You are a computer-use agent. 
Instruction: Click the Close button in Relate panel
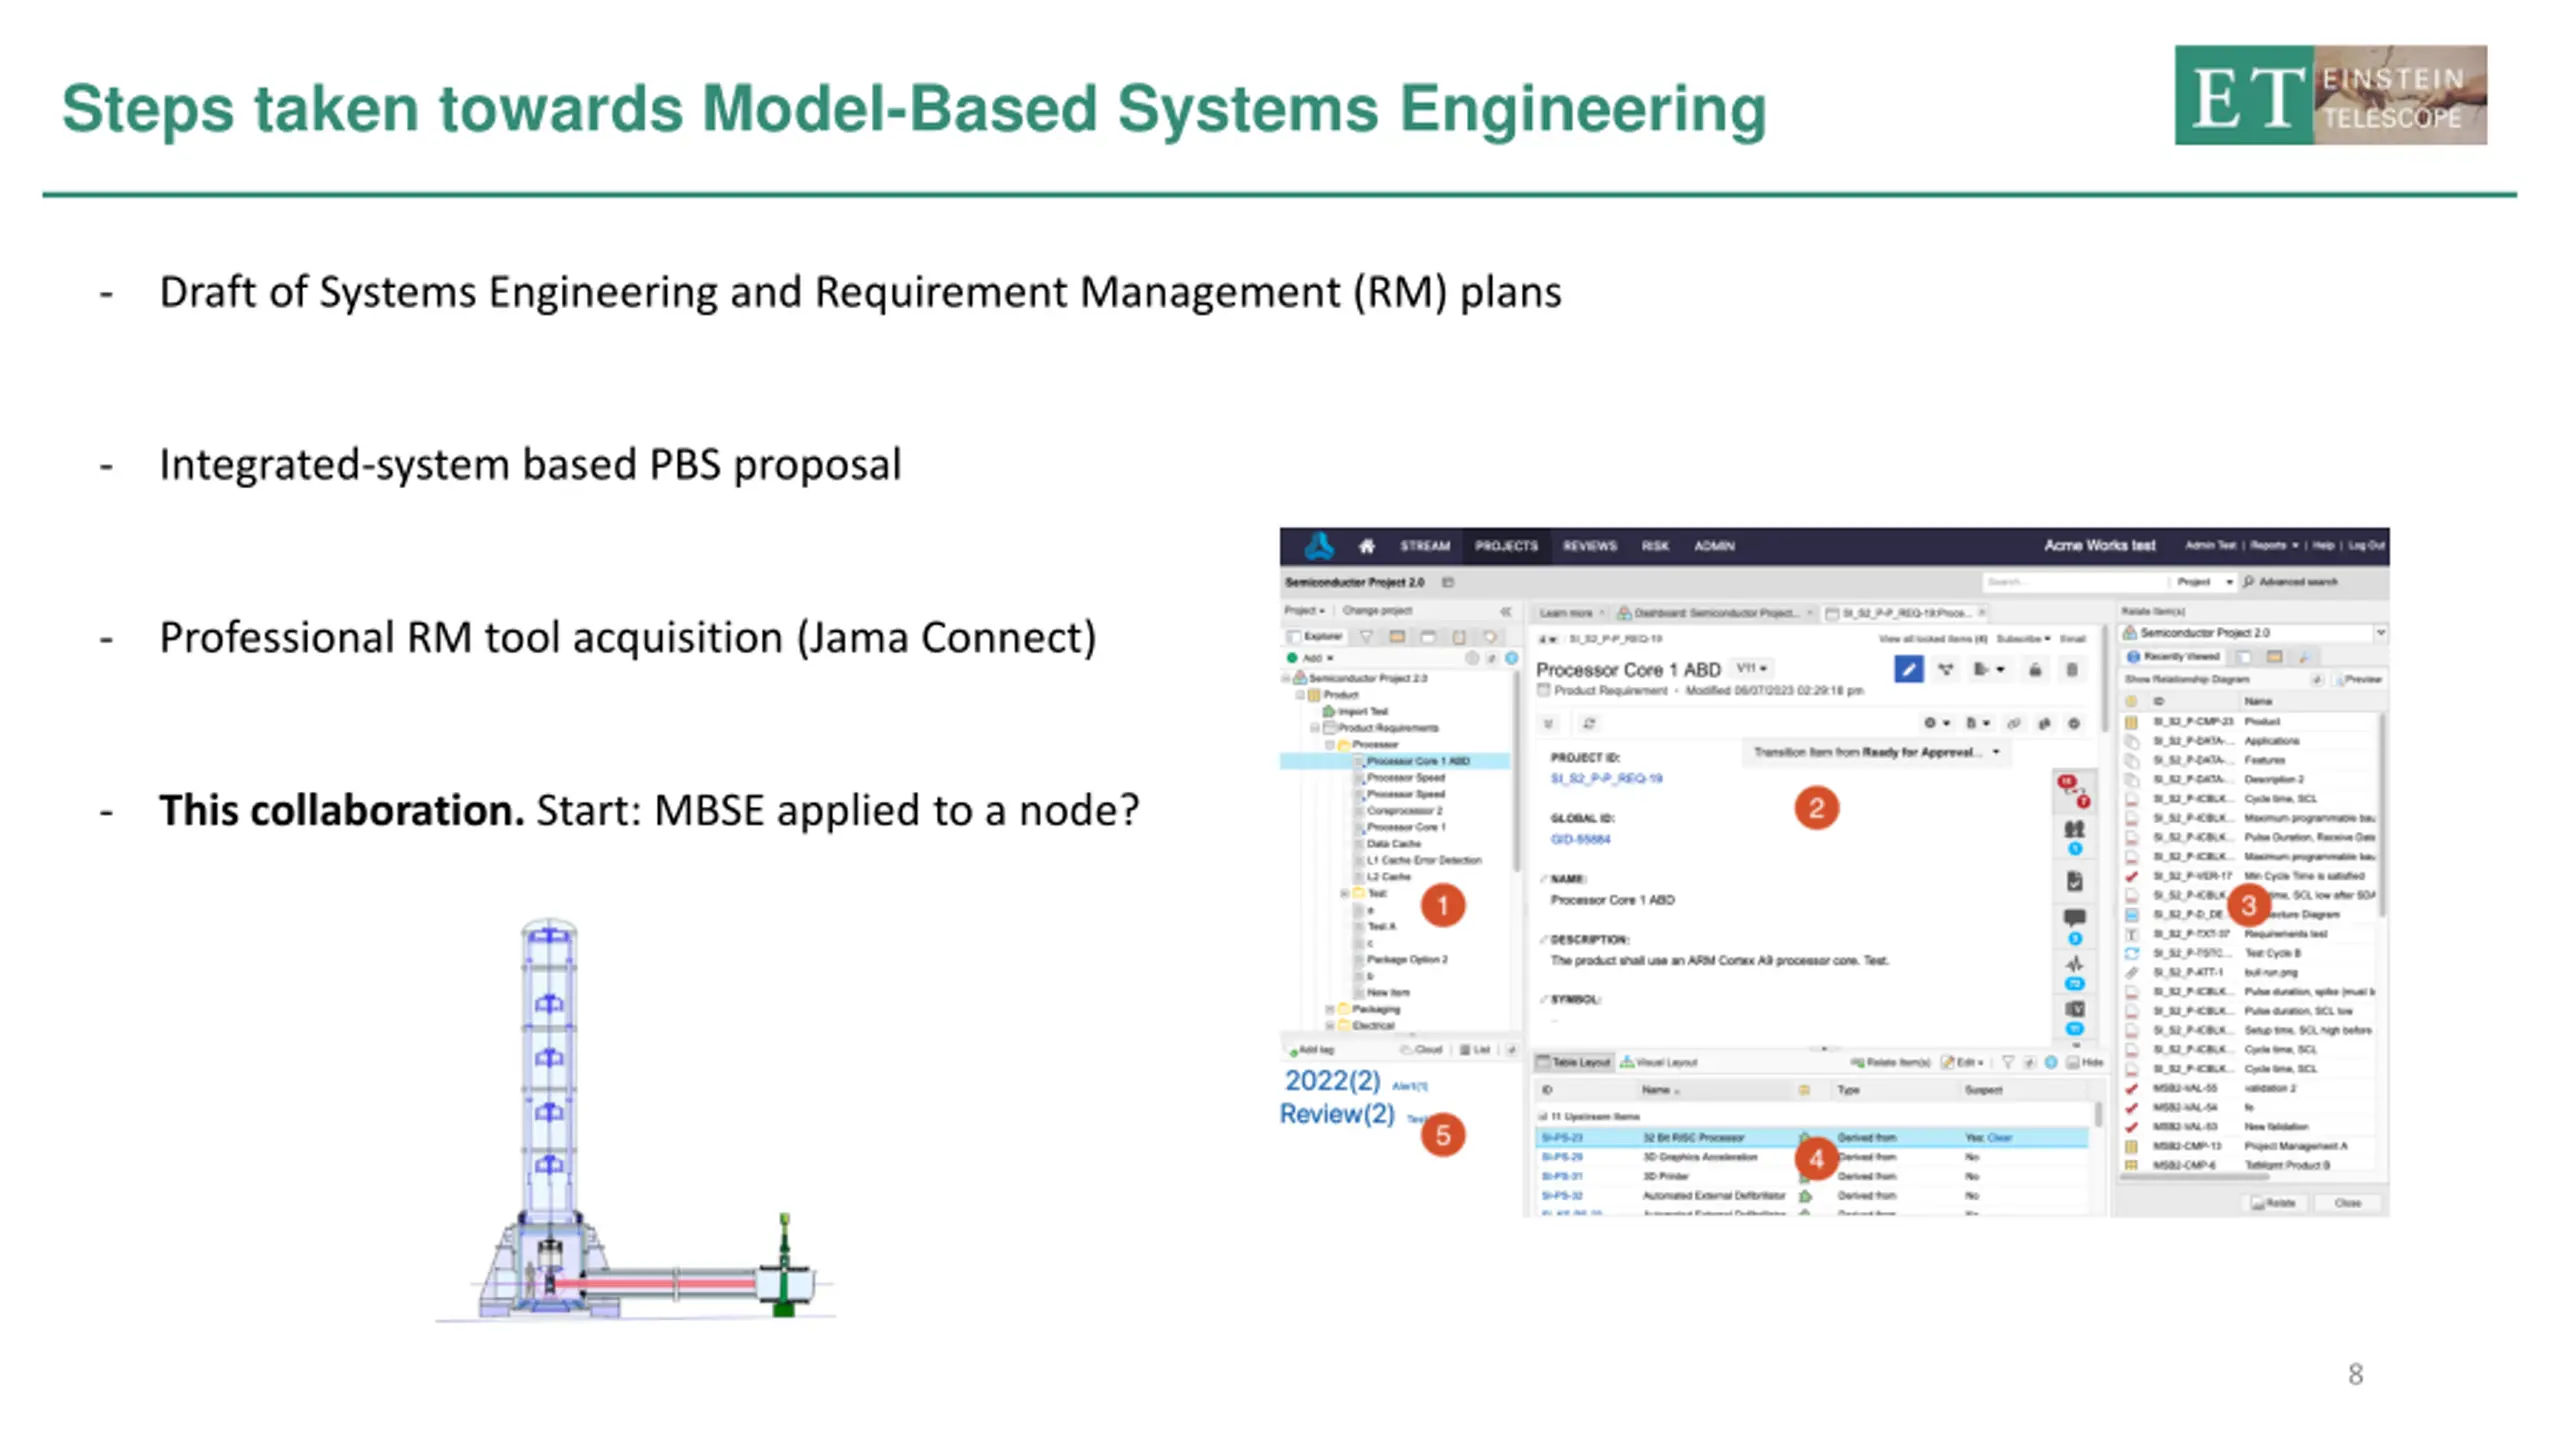(x=2347, y=1203)
